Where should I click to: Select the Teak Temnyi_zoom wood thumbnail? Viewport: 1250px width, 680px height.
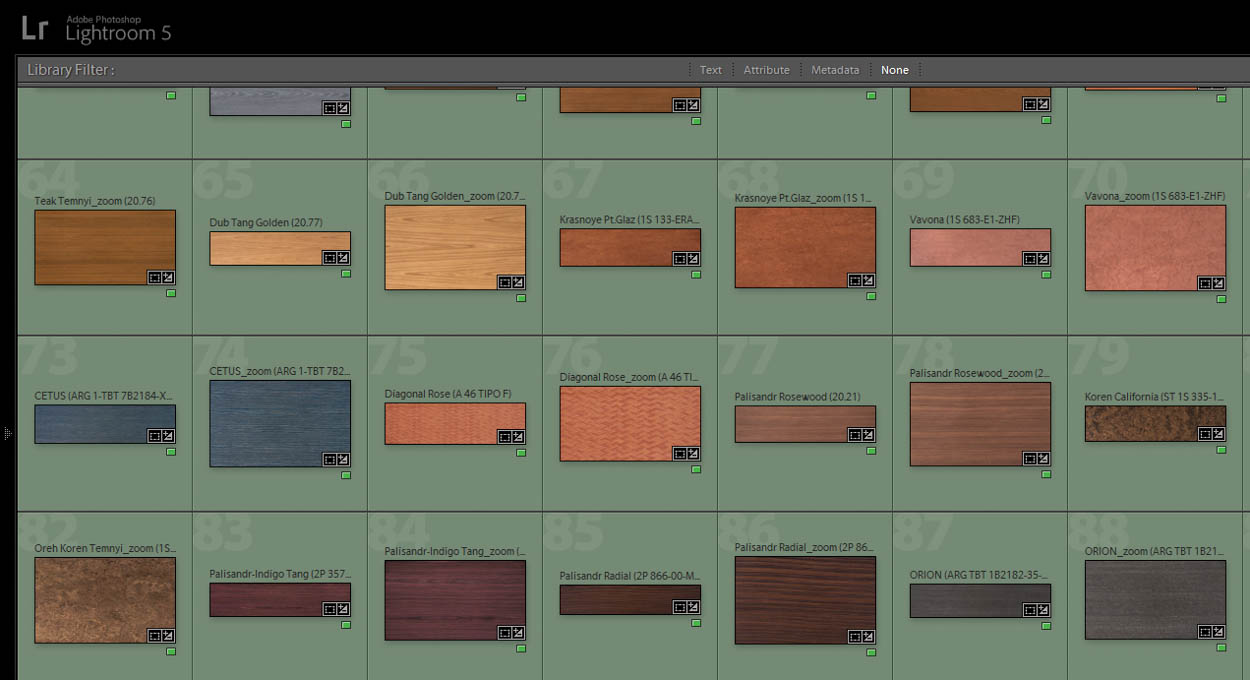tap(105, 247)
